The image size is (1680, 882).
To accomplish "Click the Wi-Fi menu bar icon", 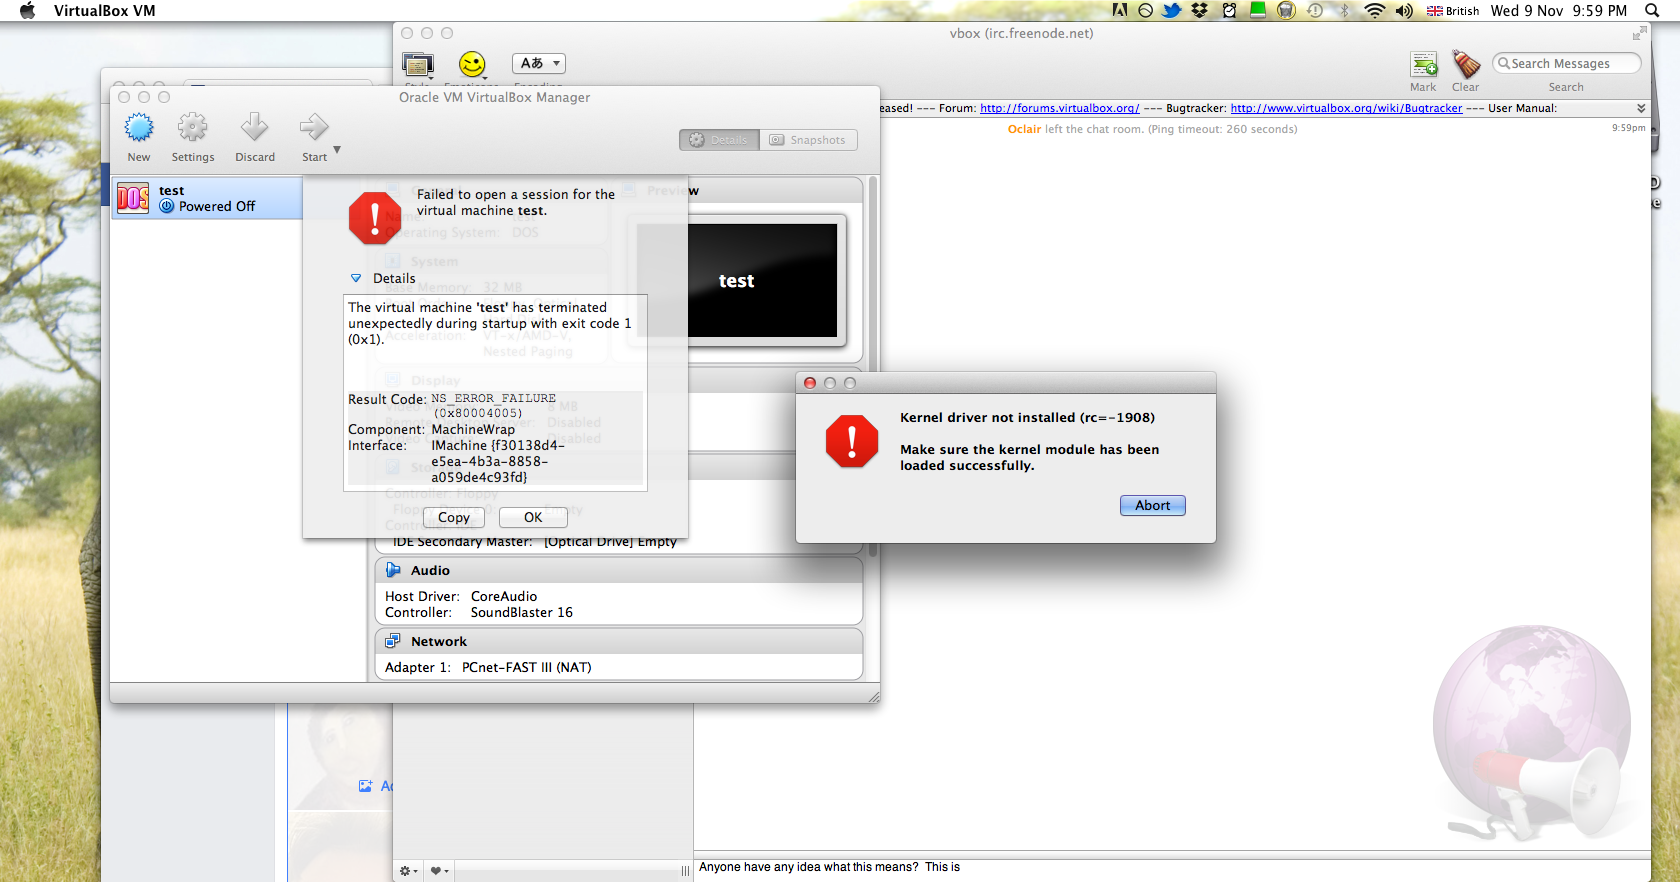I will [1375, 10].
